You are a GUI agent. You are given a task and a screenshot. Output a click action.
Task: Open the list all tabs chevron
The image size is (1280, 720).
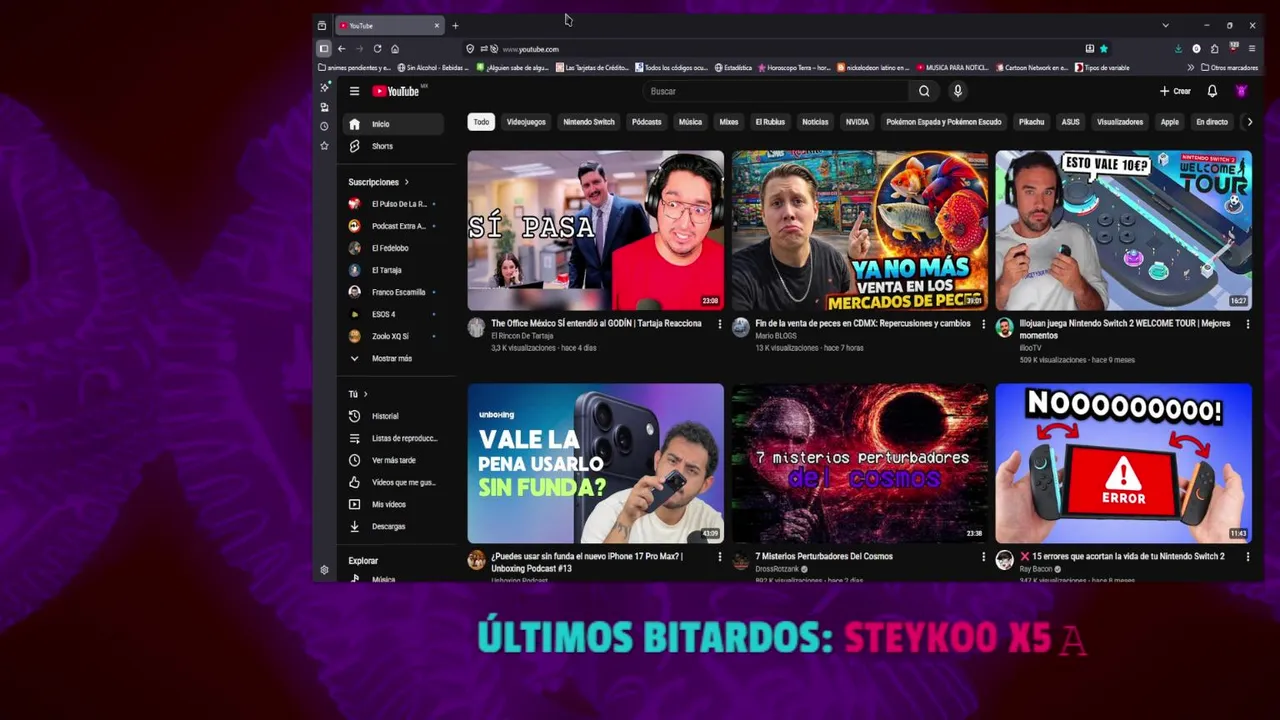coord(1165,26)
